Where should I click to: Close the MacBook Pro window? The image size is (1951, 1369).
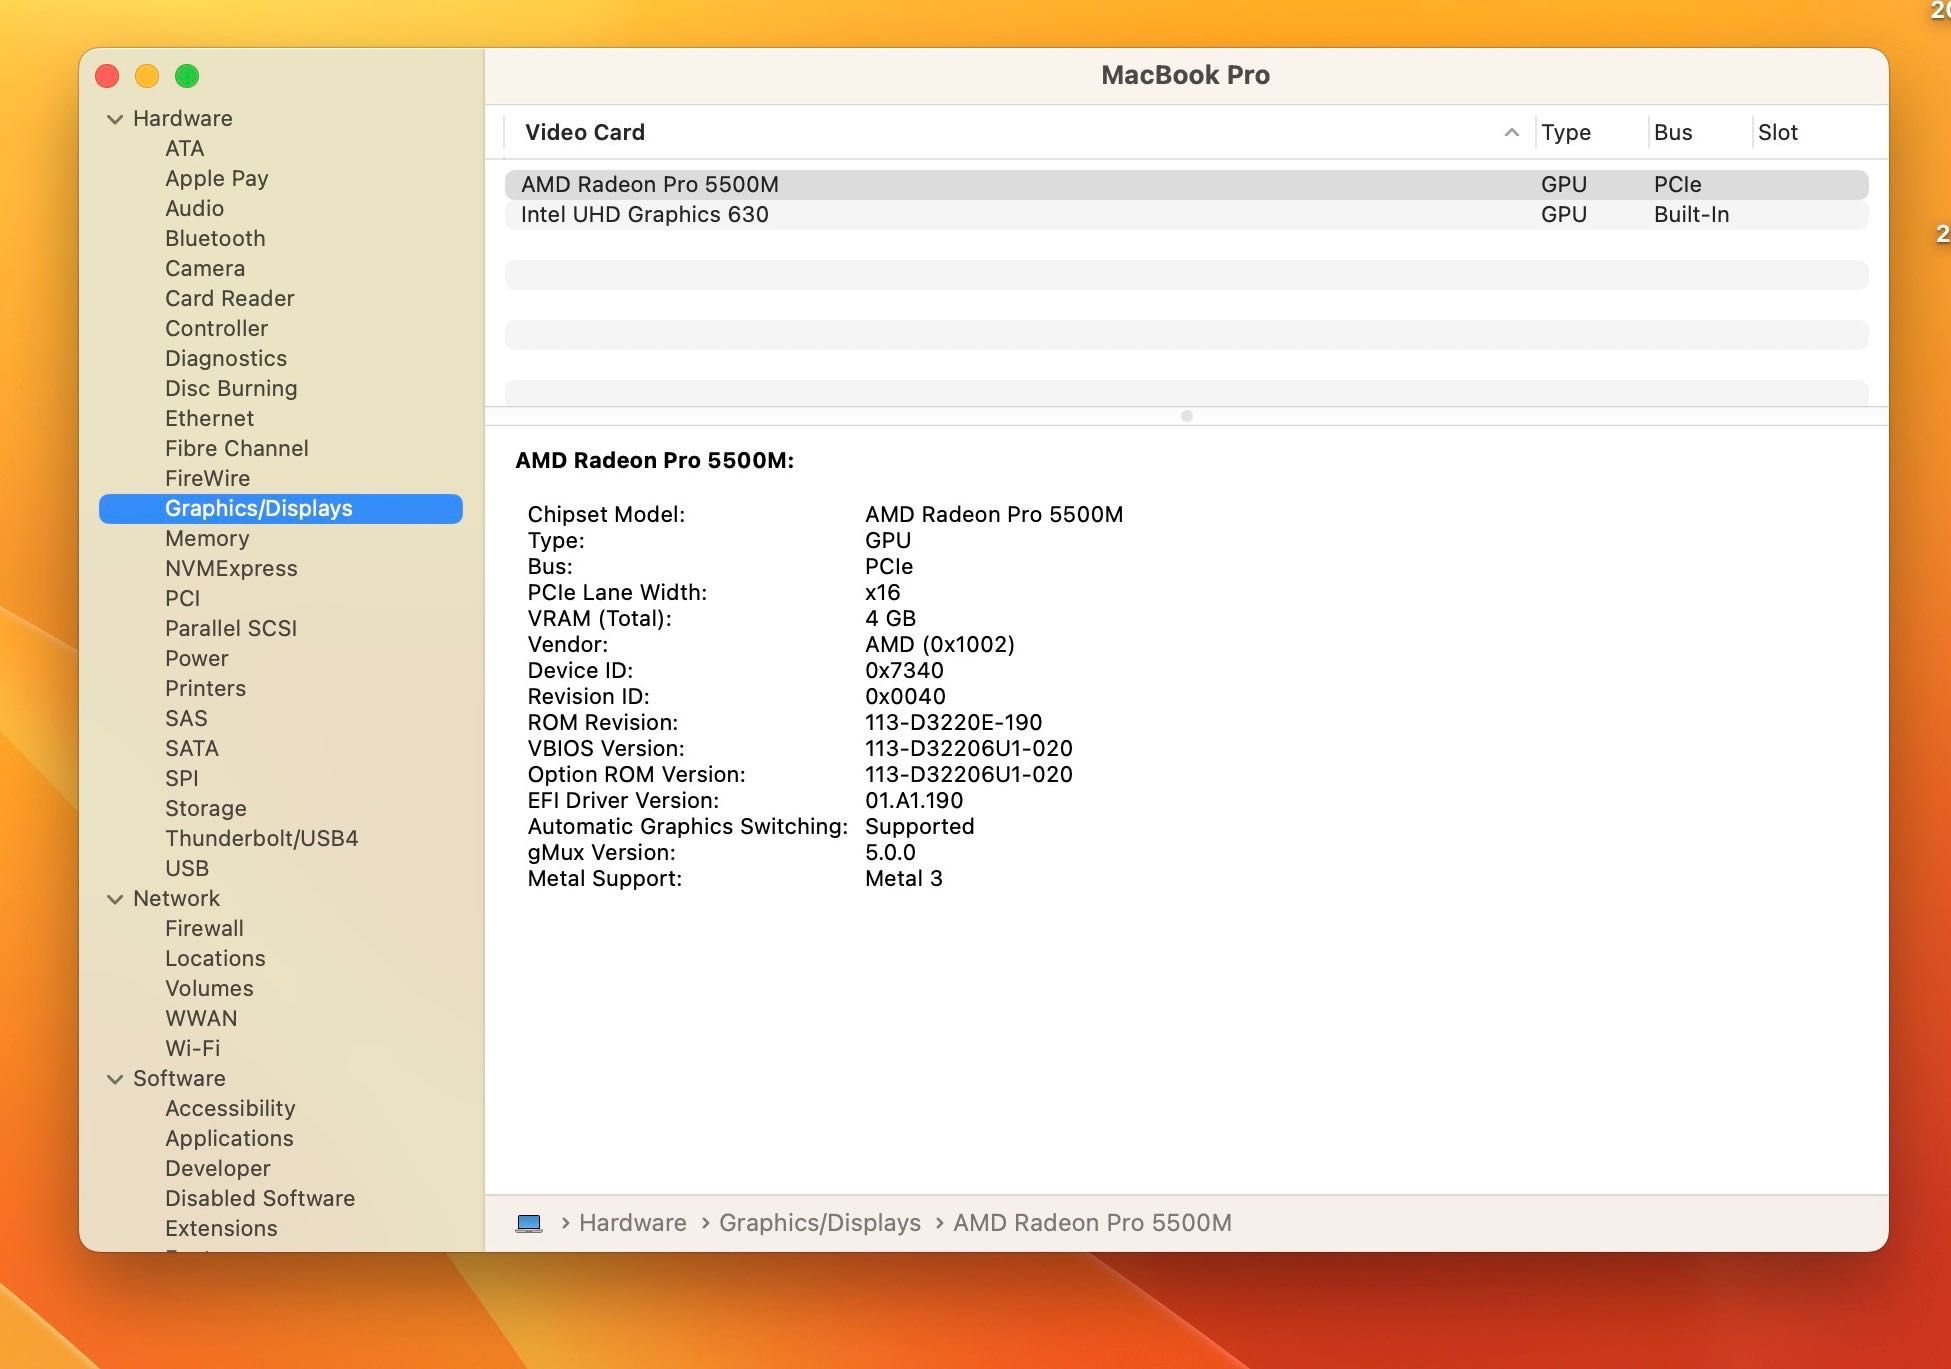click(107, 76)
